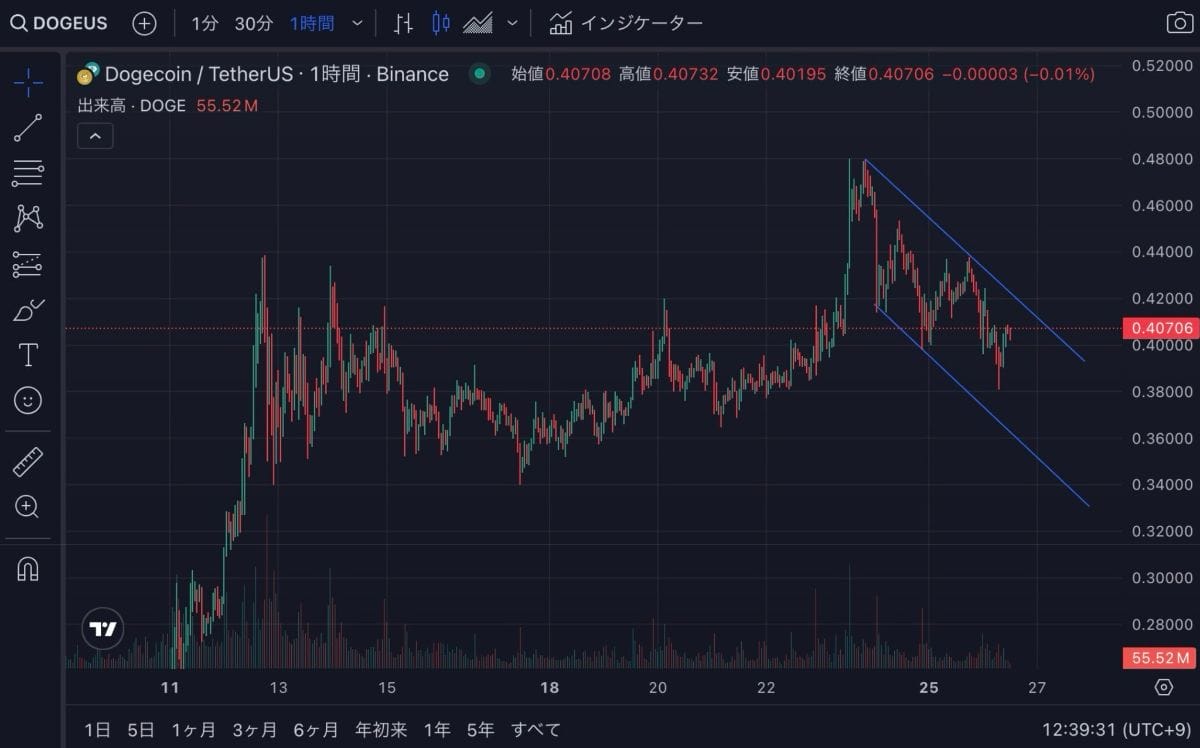Screen dimensions: 1200x748
Task: Set date range to 6ヶ月
Action: 316,729
